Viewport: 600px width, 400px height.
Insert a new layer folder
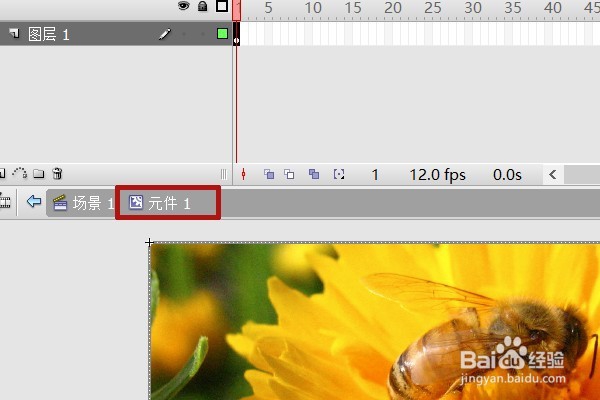38,174
